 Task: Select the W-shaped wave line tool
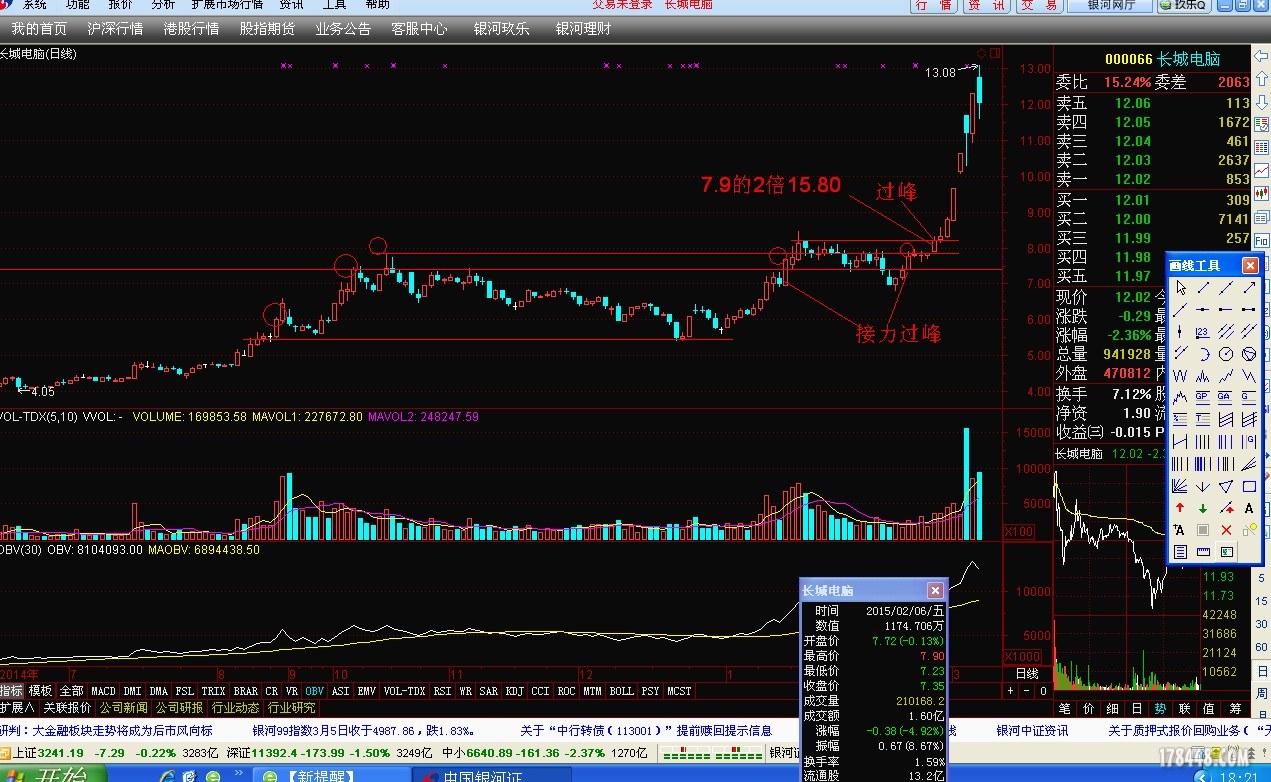tap(1181, 376)
